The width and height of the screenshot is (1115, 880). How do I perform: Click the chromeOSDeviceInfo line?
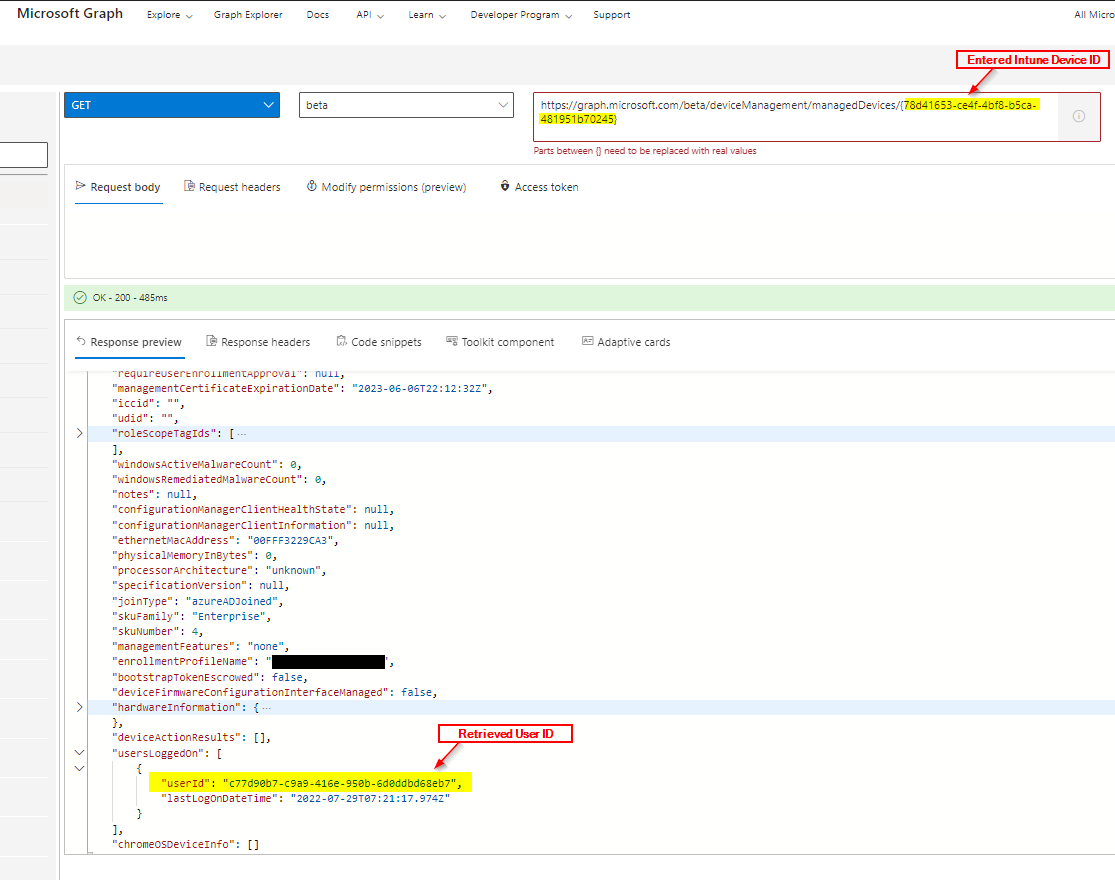coord(186,844)
